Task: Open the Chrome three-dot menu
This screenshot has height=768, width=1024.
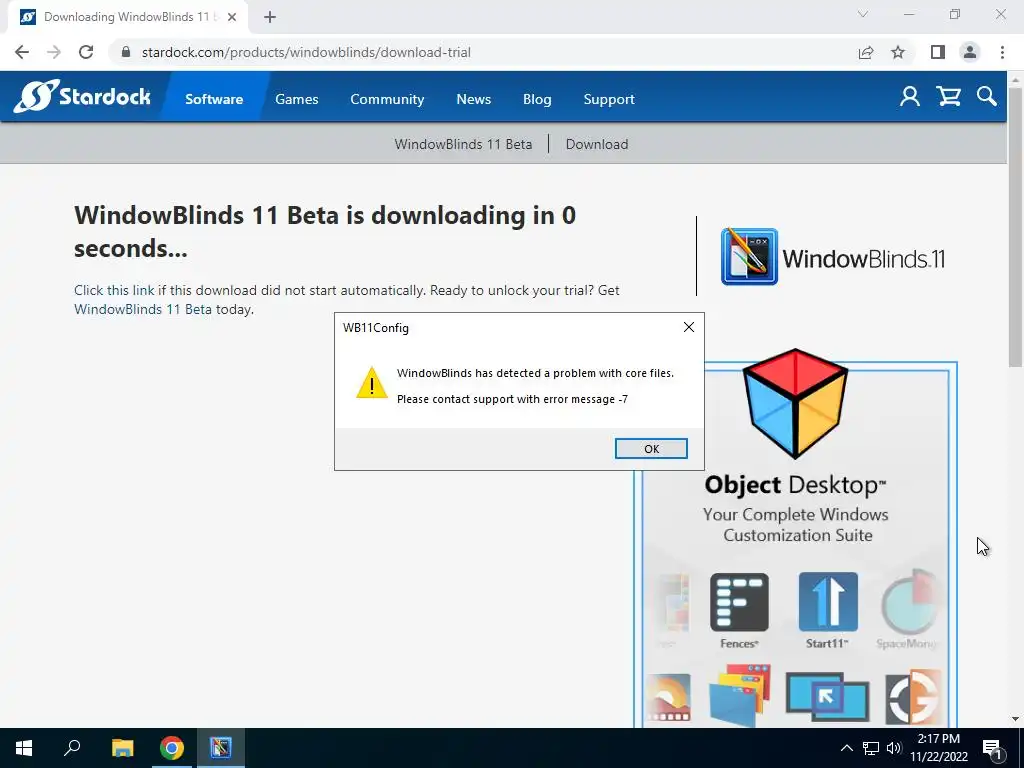Action: [x=1002, y=52]
